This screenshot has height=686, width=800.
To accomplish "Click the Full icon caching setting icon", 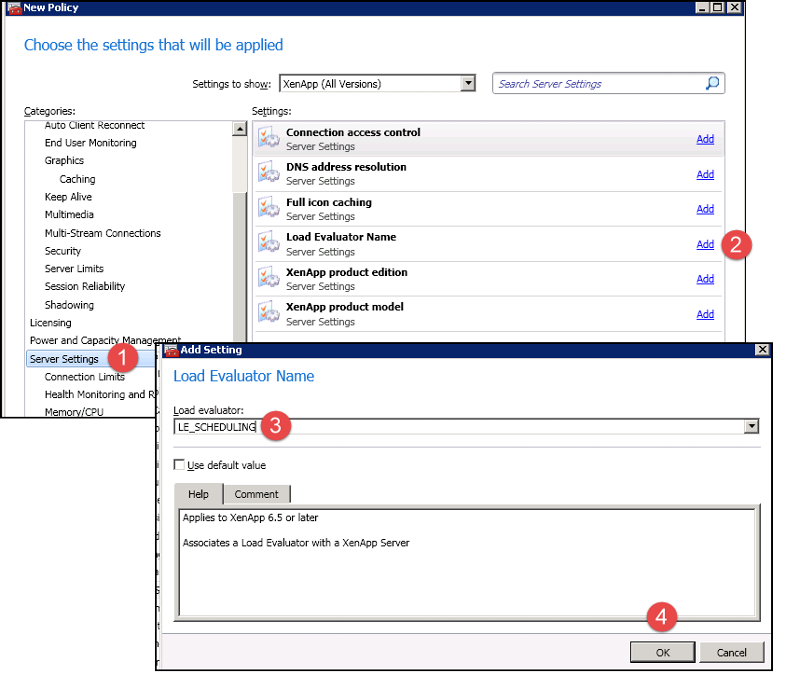I will [268, 208].
